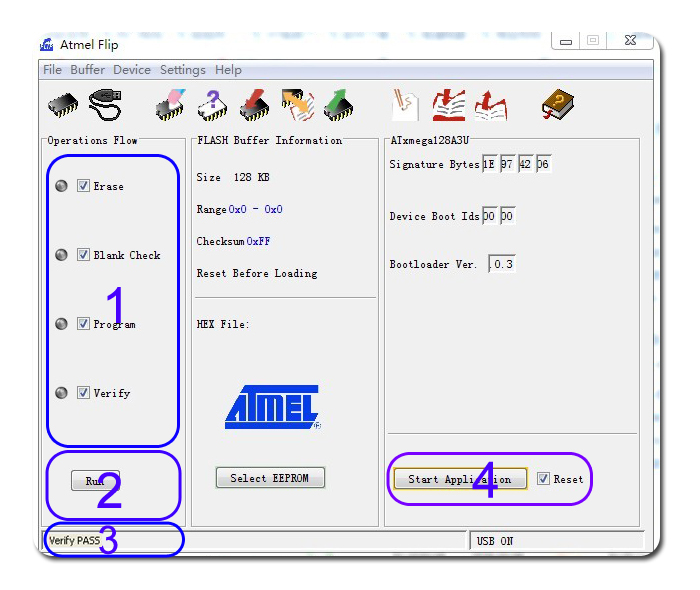Open the Settings menu
700x590 pixels.
tap(183, 70)
